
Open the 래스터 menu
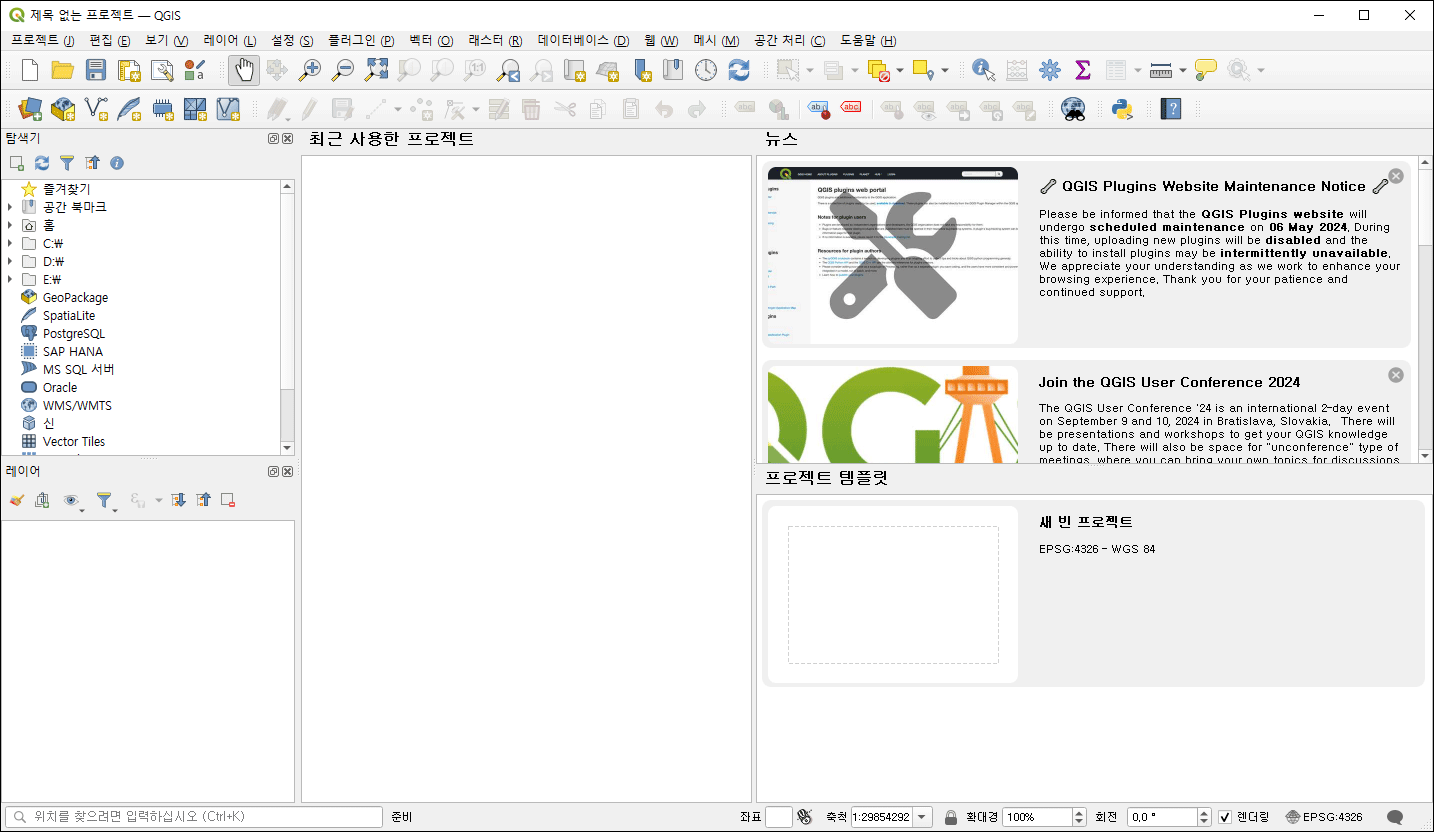point(495,40)
